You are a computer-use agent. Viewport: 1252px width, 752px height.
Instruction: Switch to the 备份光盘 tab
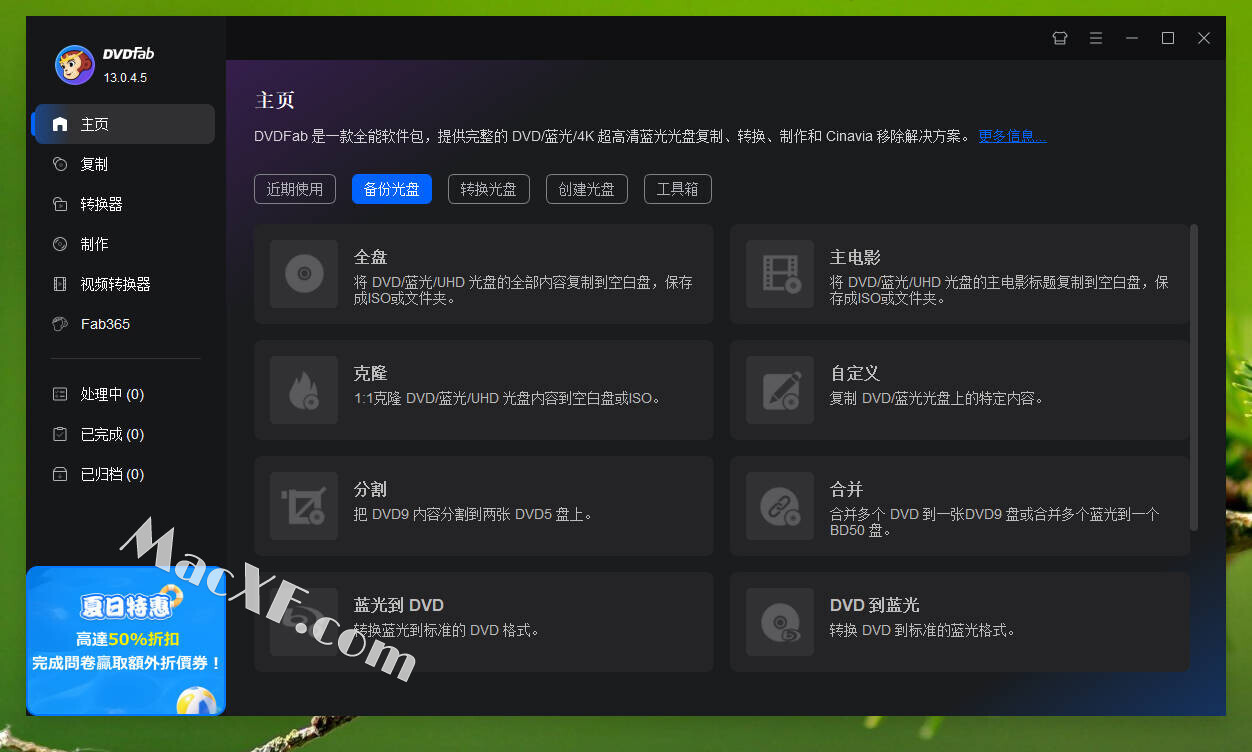392,189
